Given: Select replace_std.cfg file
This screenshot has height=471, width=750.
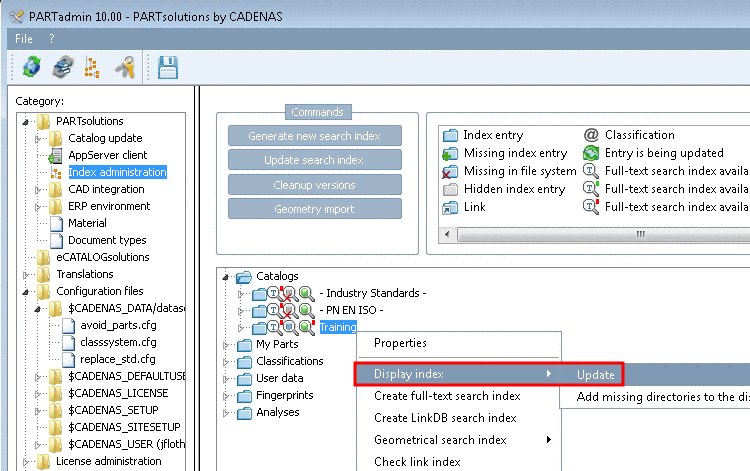Looking at the screenshot, I should 118,360.
